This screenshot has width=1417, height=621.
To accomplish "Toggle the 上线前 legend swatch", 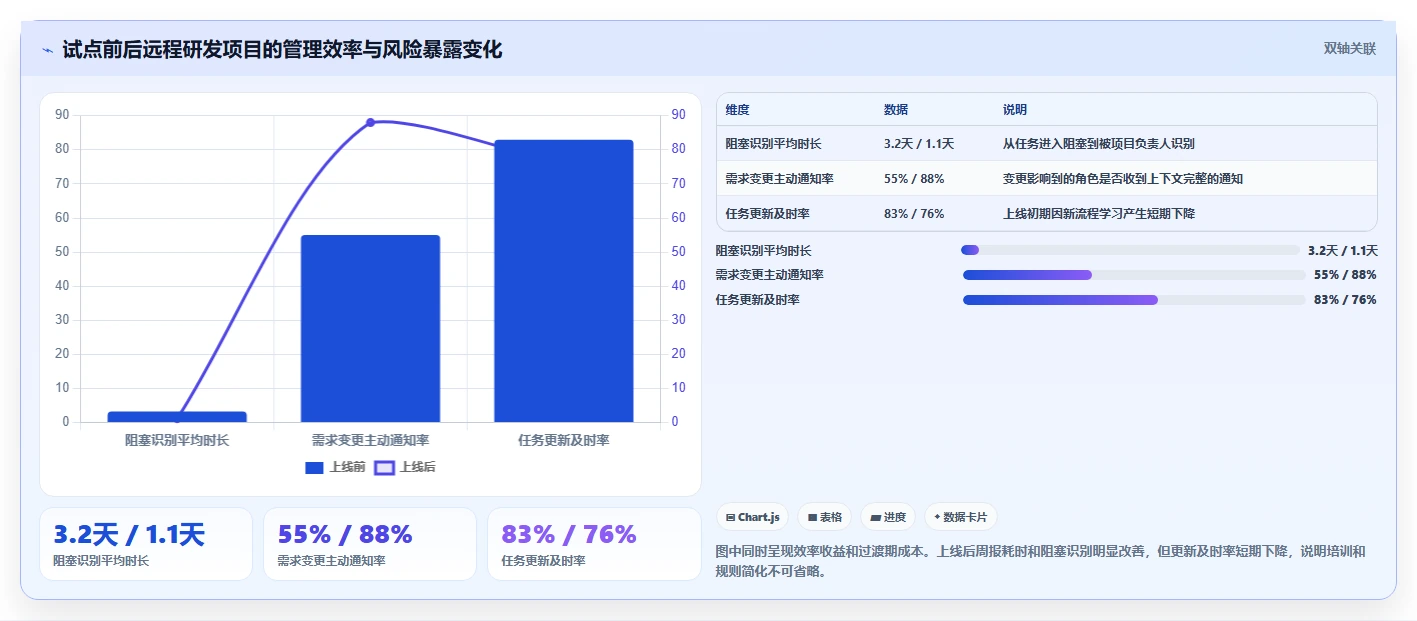I will [x=315, y=467].
